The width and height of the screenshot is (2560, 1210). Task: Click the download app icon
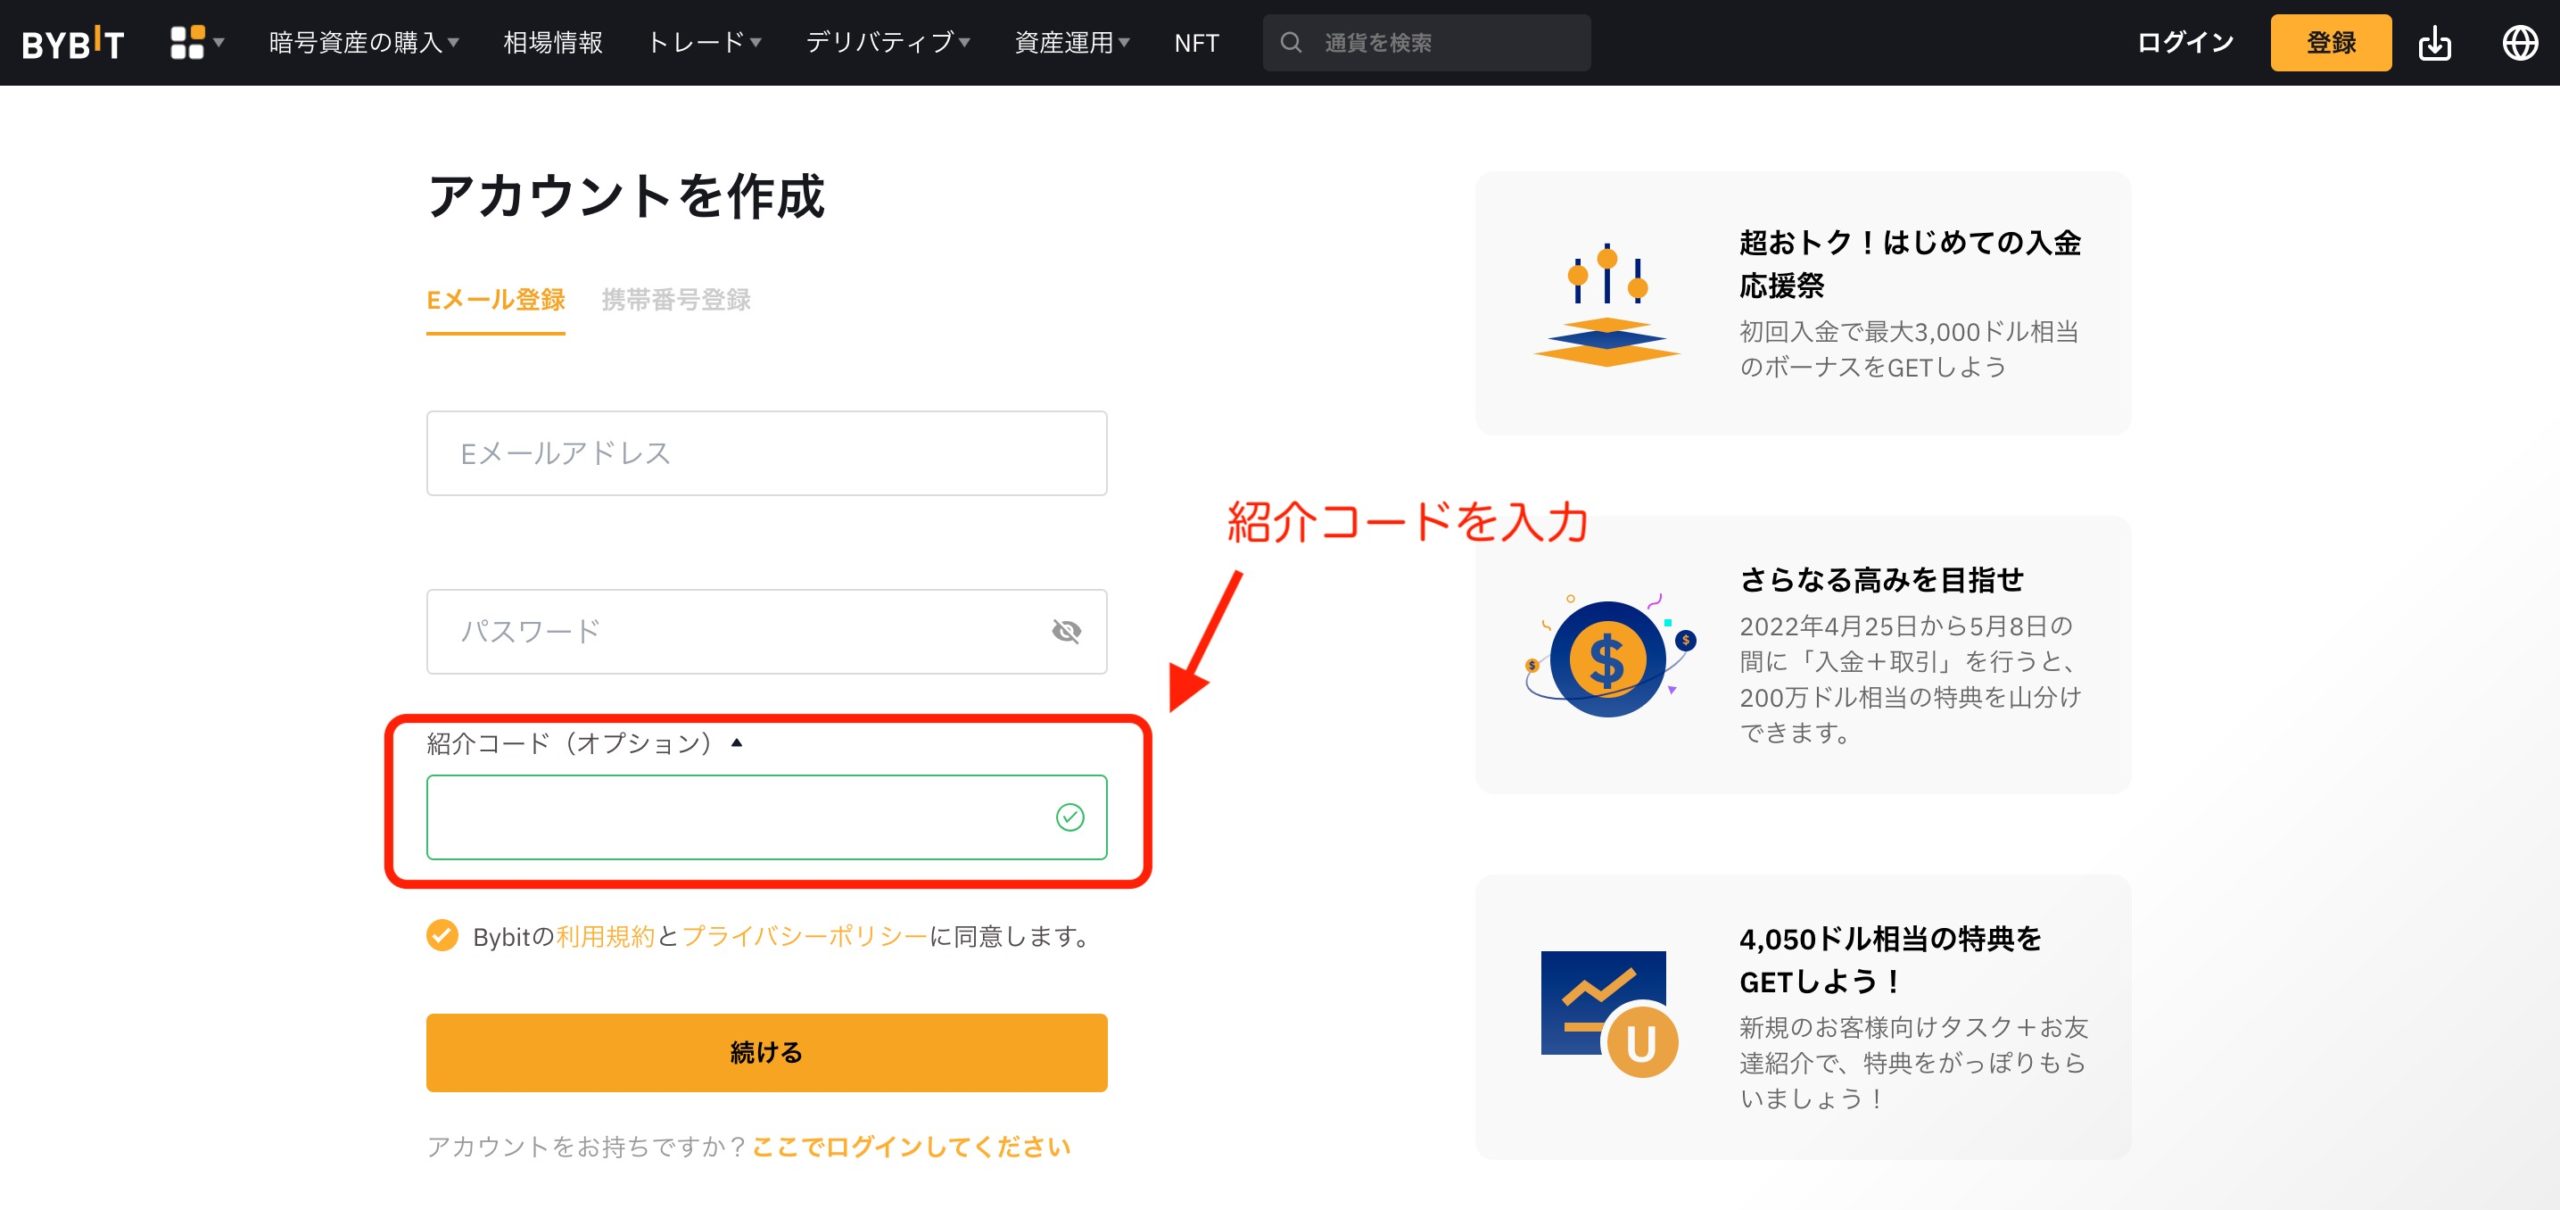pos(2434,43)
